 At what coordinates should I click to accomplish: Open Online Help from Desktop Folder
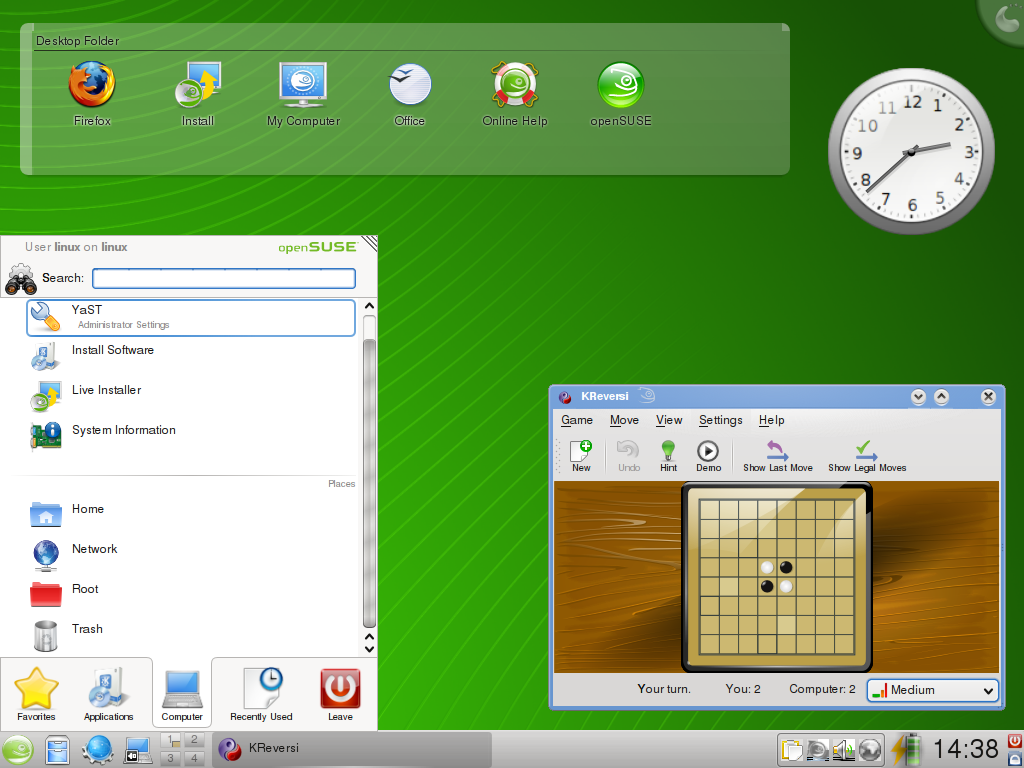[x=515, y=94]
